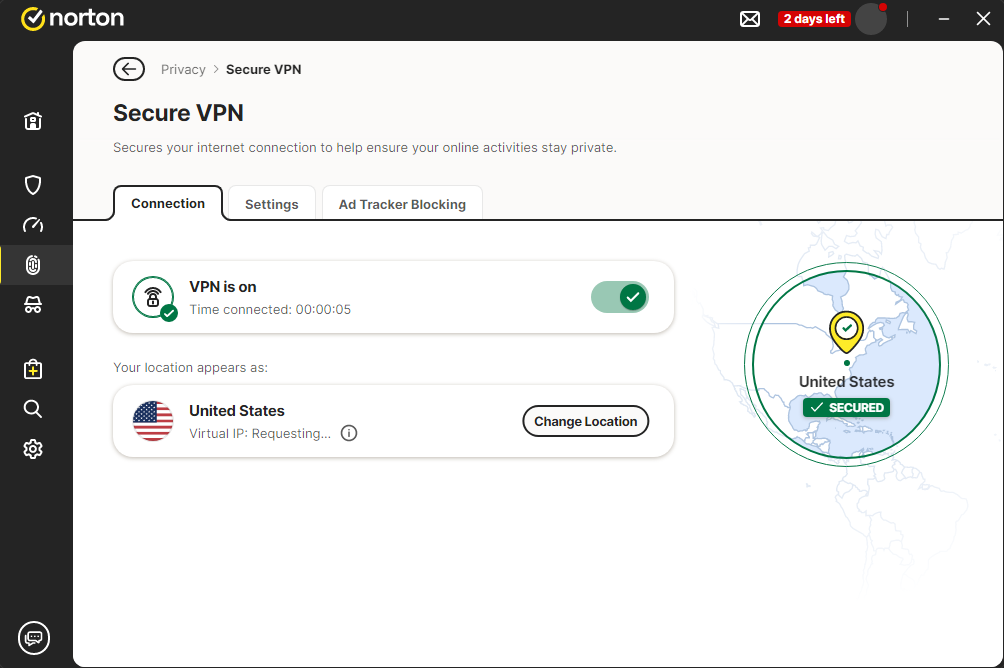Click 'Your location appears as:' label

pos(191,368)
